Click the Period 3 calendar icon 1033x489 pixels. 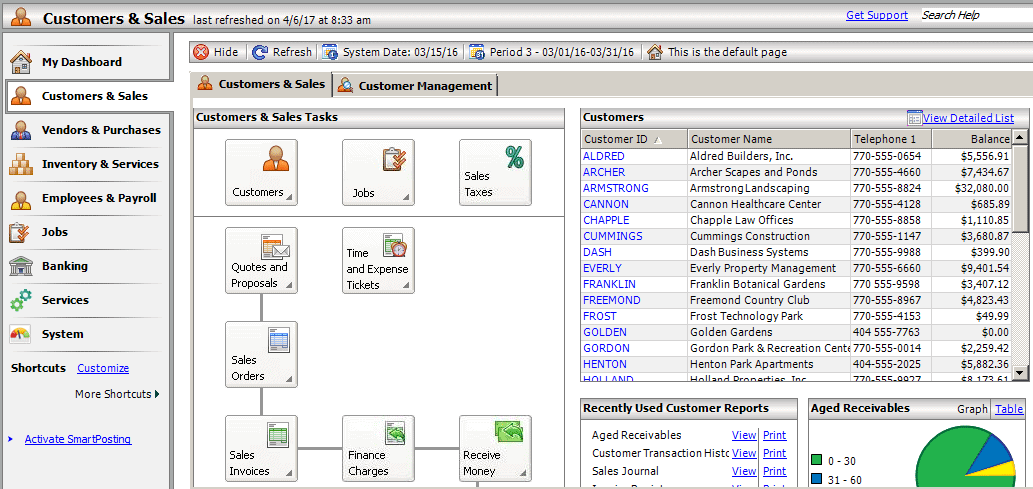pyautogui.click(x=477, y=52)
